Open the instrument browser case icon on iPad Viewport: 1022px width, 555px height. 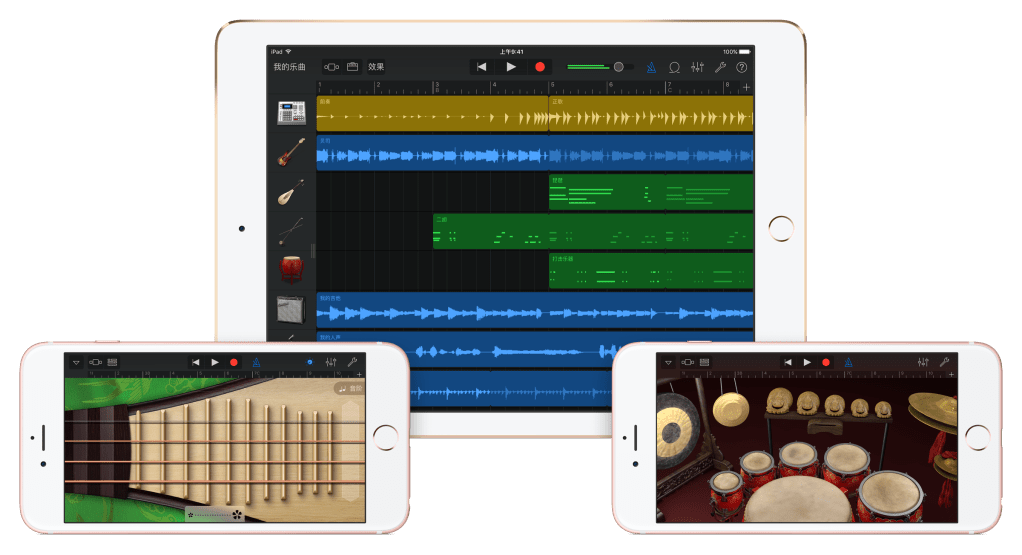click(353, 67)
